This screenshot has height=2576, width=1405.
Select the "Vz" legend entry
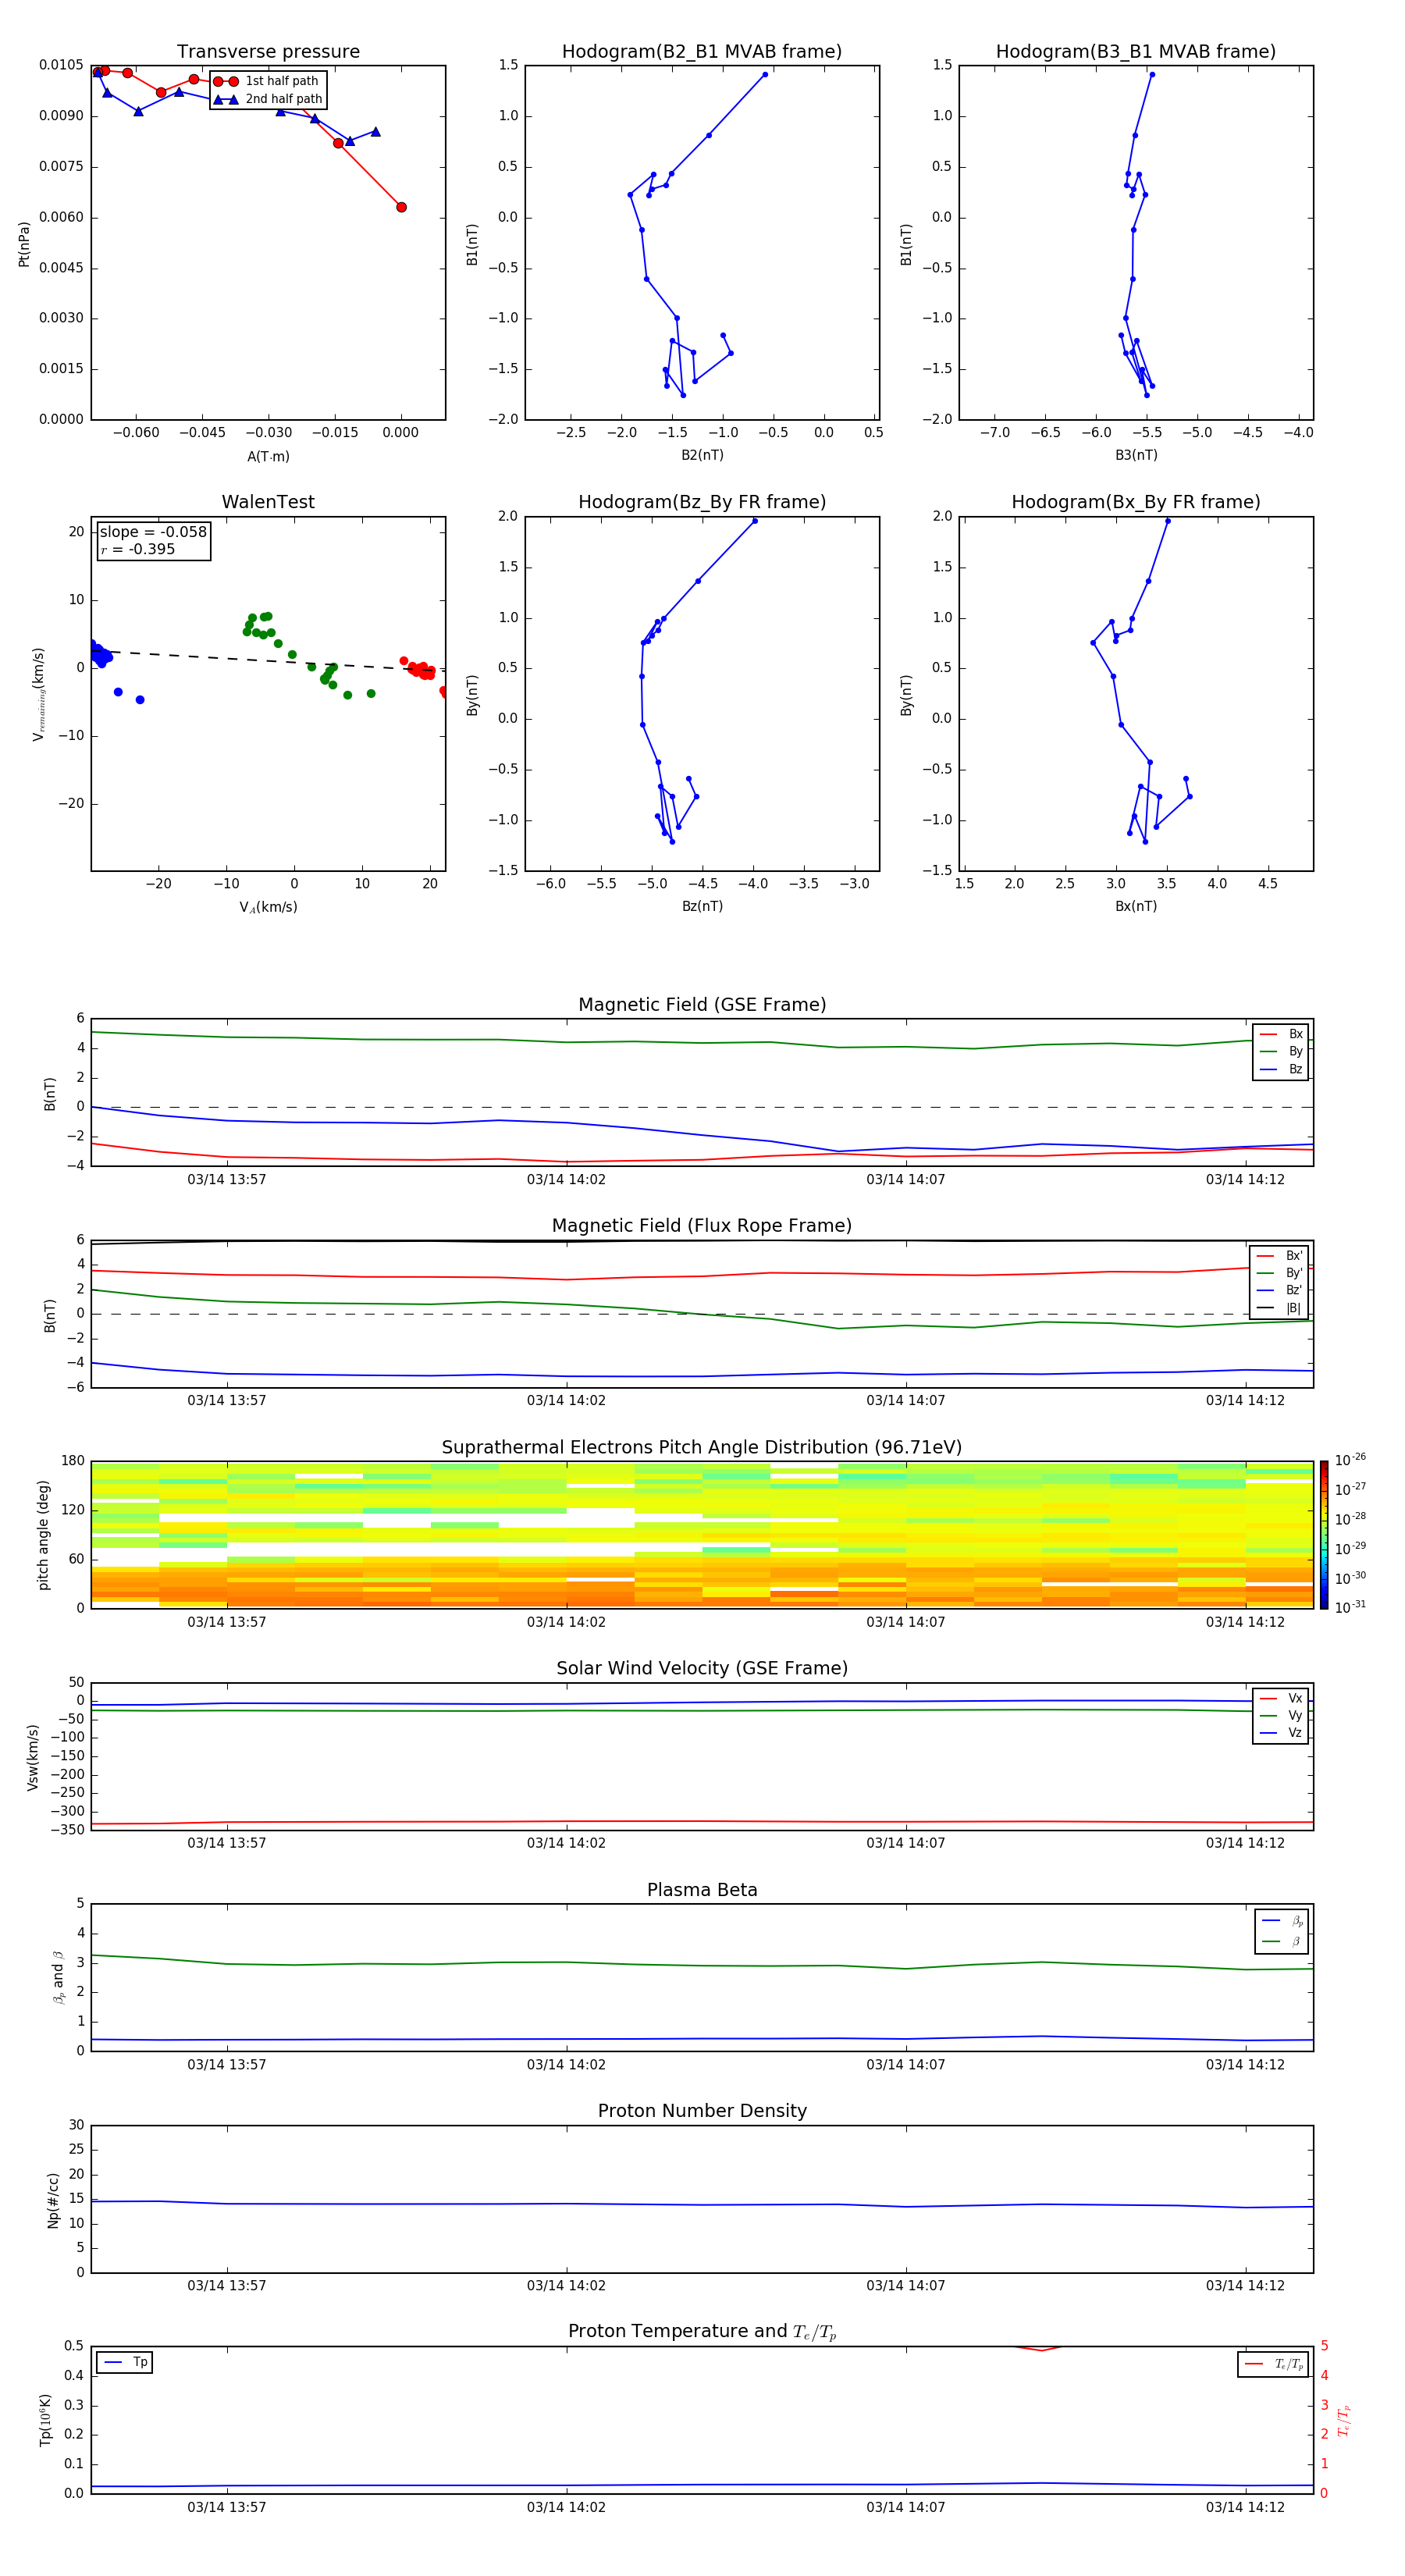coord(1281,1733)
